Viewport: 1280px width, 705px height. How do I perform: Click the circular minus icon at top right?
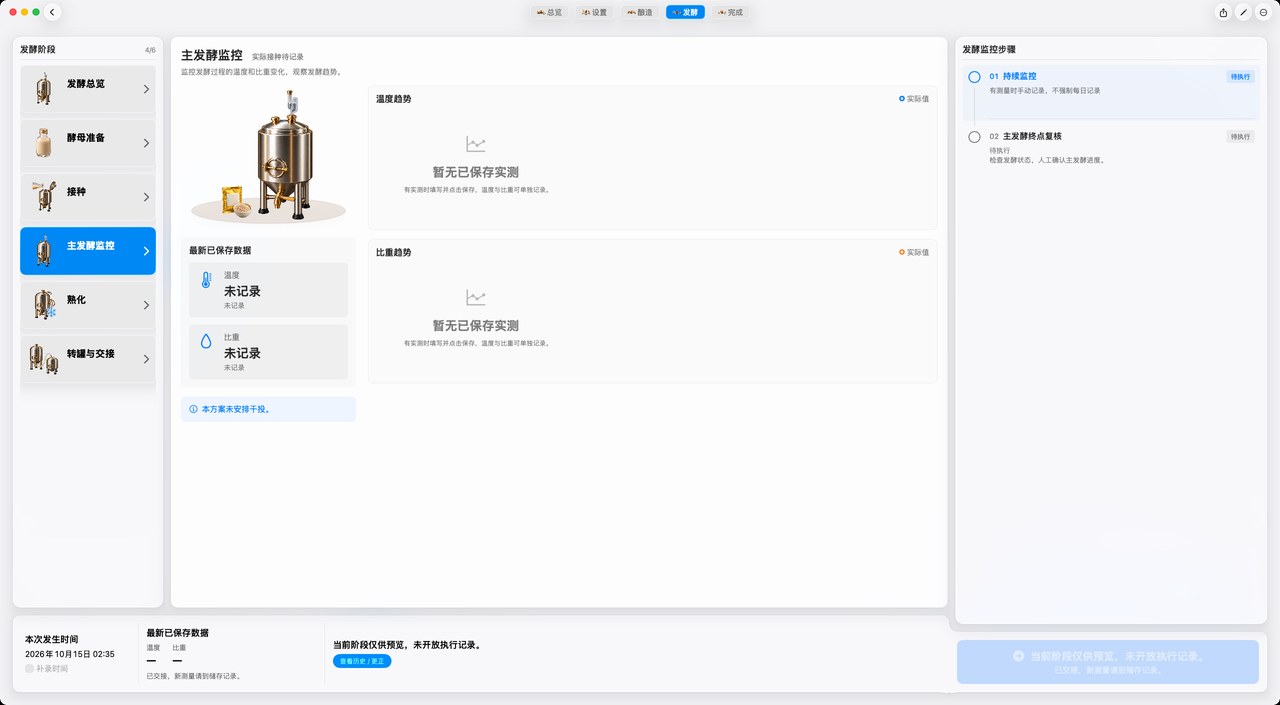[1263, 12]
